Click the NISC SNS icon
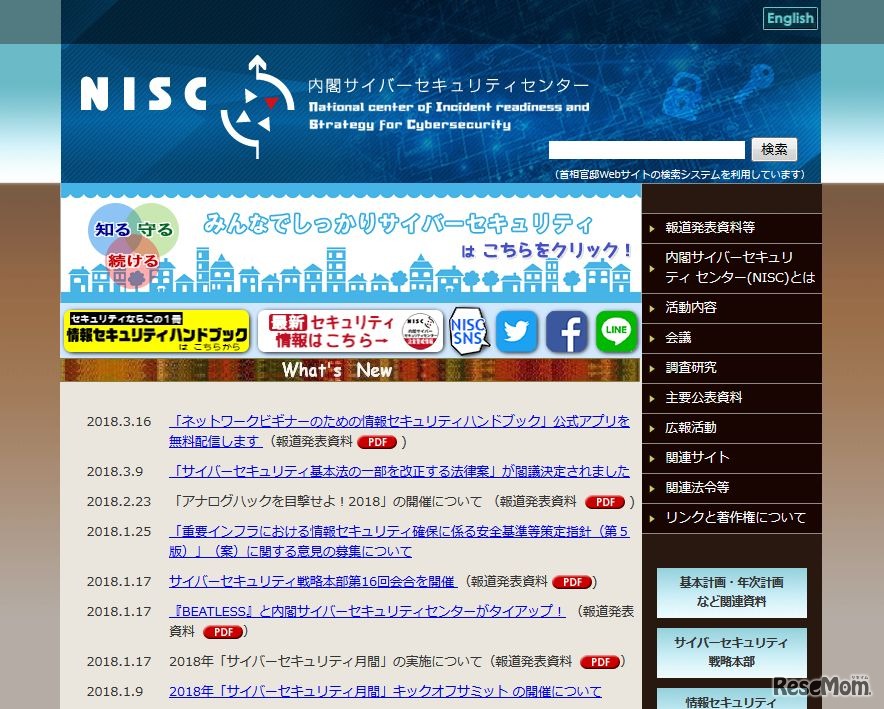Viewport: 884px width, 709px height. point(470,332)
